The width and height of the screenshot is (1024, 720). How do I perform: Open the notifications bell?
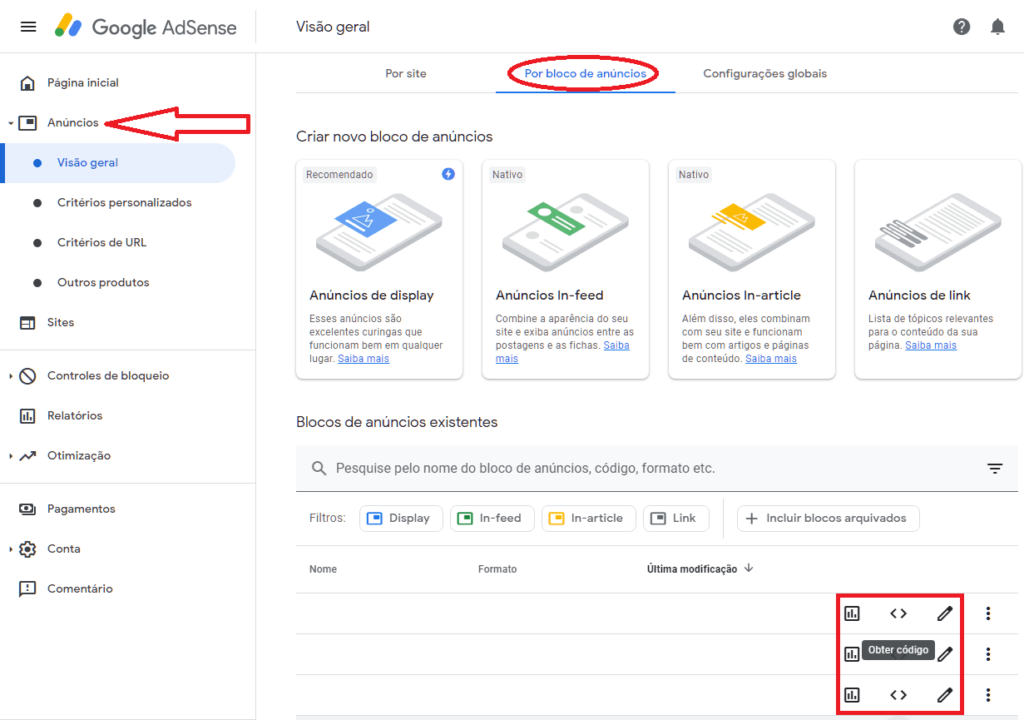(x=997, y=27)
